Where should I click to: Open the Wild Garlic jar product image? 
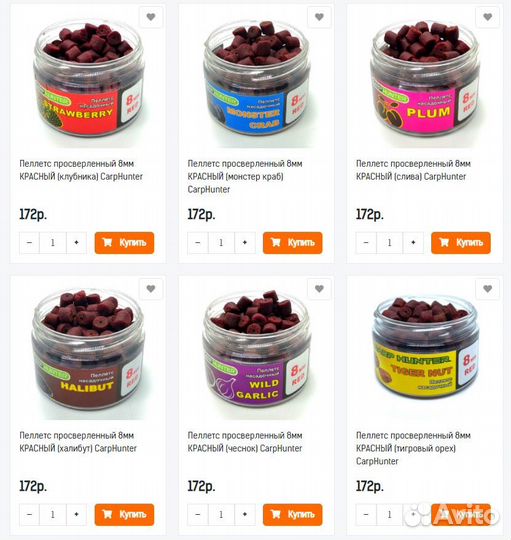[x=257, y=350]
